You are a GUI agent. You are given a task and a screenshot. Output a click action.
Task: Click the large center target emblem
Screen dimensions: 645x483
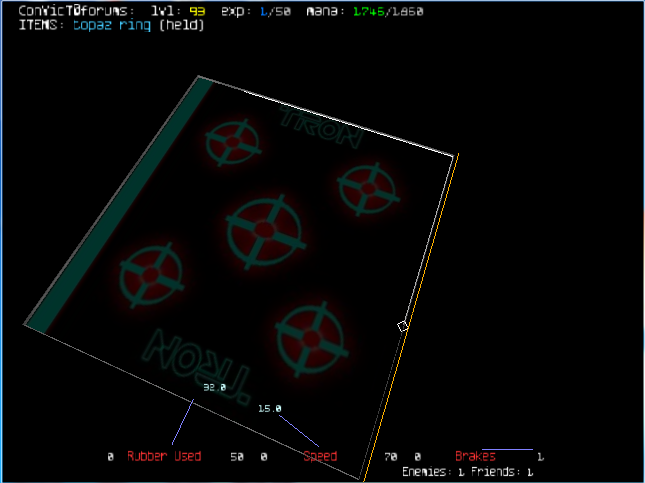tap(260, 231)
